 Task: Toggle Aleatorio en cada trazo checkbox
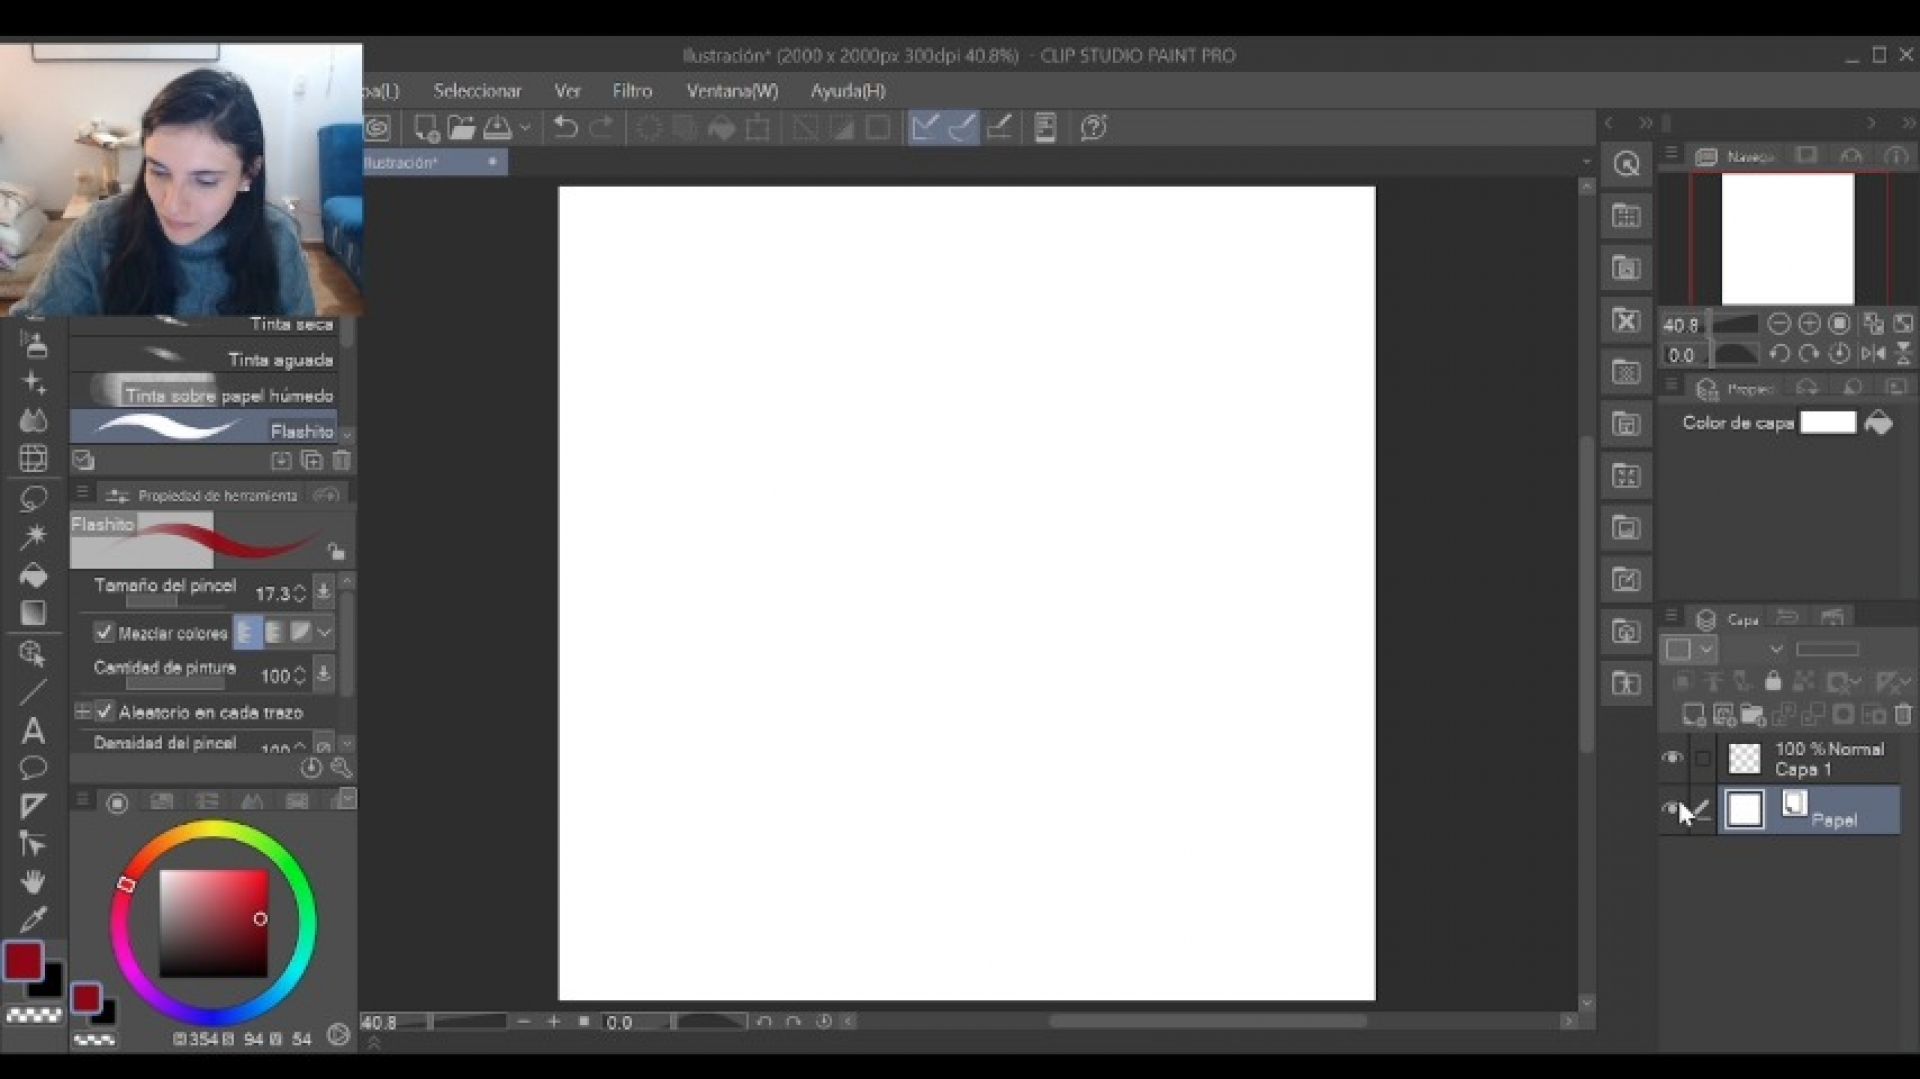pos(105,712)
